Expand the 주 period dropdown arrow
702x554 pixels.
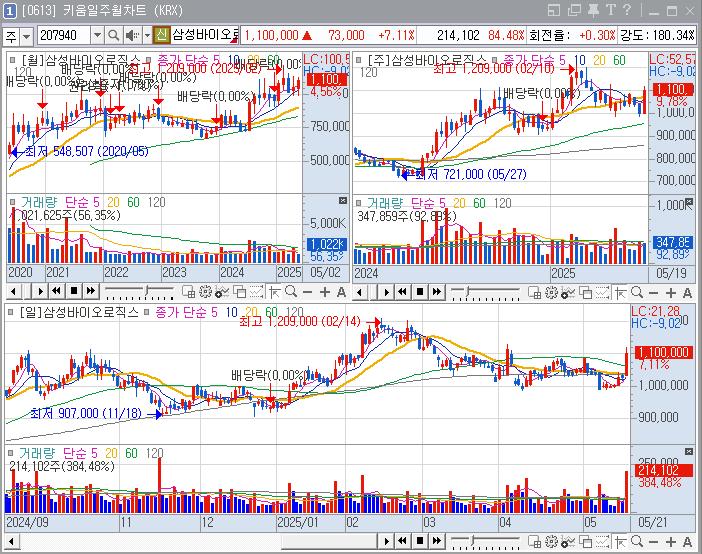pos(27,36)
